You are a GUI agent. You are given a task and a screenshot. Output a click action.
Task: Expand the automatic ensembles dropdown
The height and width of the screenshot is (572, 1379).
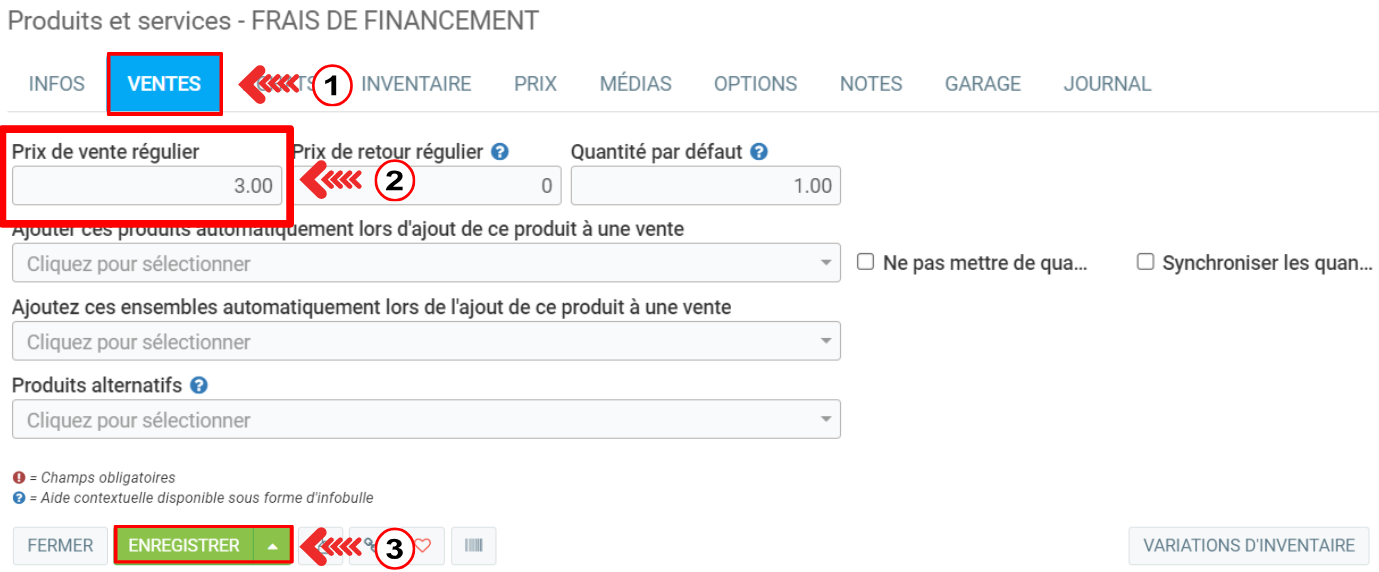point(426,342)
